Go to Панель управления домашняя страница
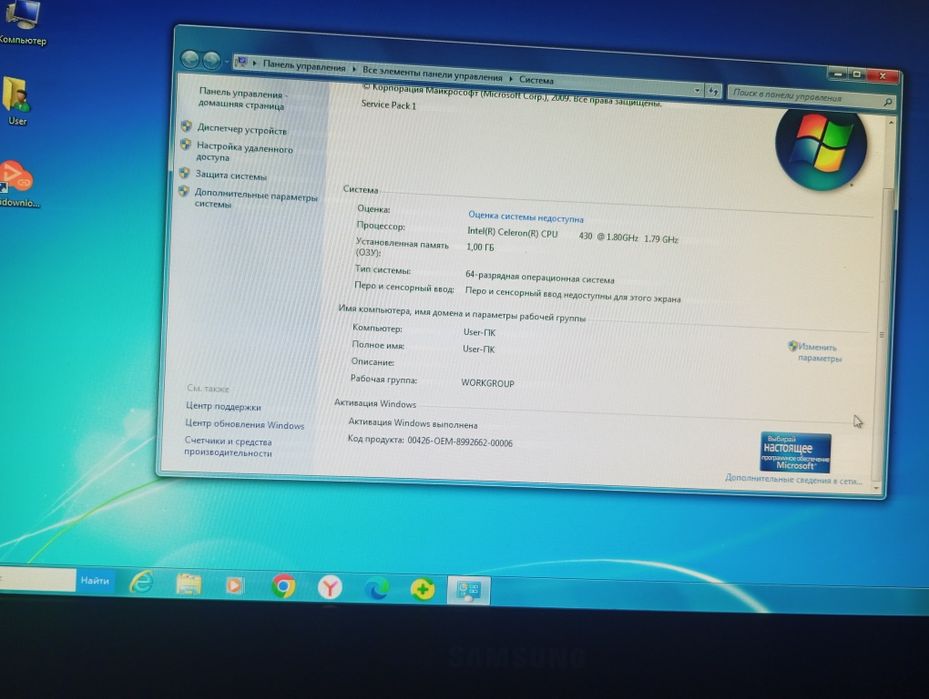929x699 pixels. click(242, 99)
